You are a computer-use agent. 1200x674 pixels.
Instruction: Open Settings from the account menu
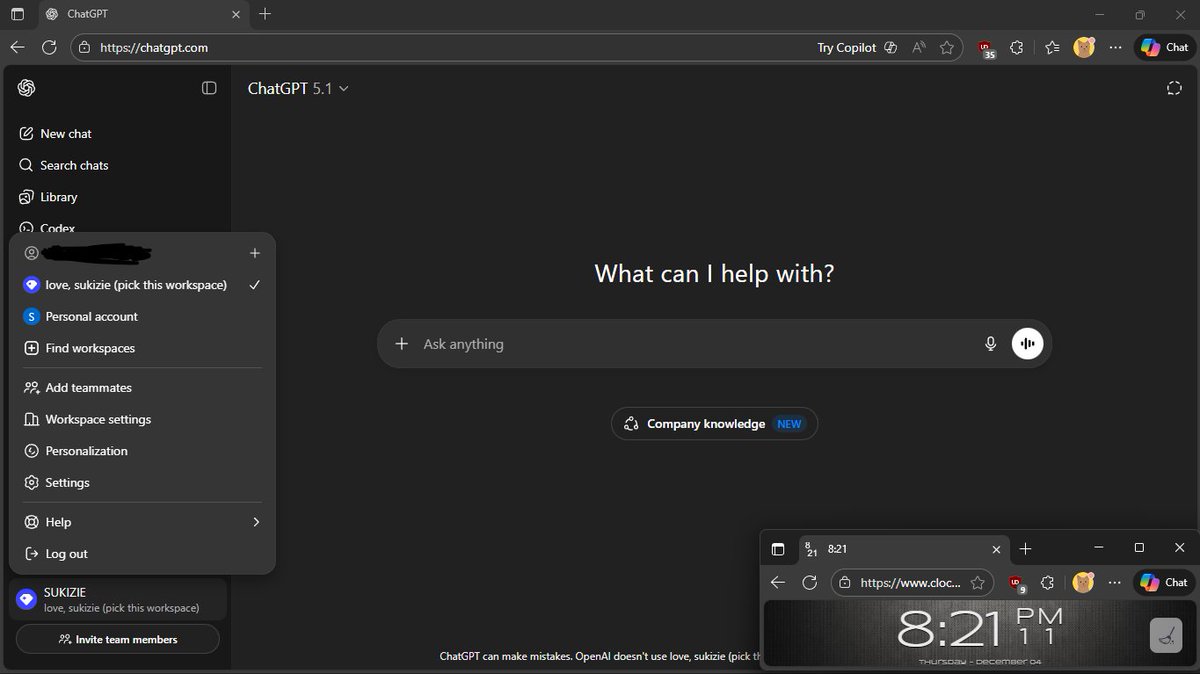(142, 482)
